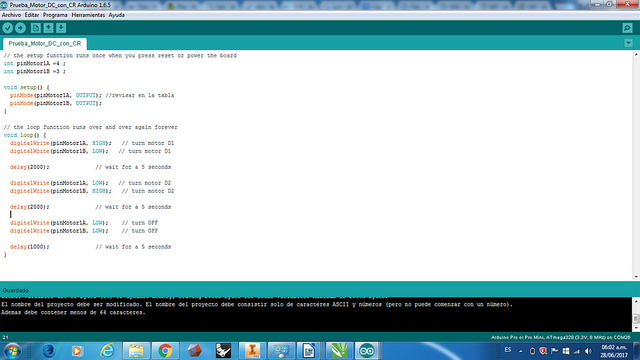Show hidden system tray icons arrow
The width and height of the screenshot is (640, 360).
[x=520, y=351]
